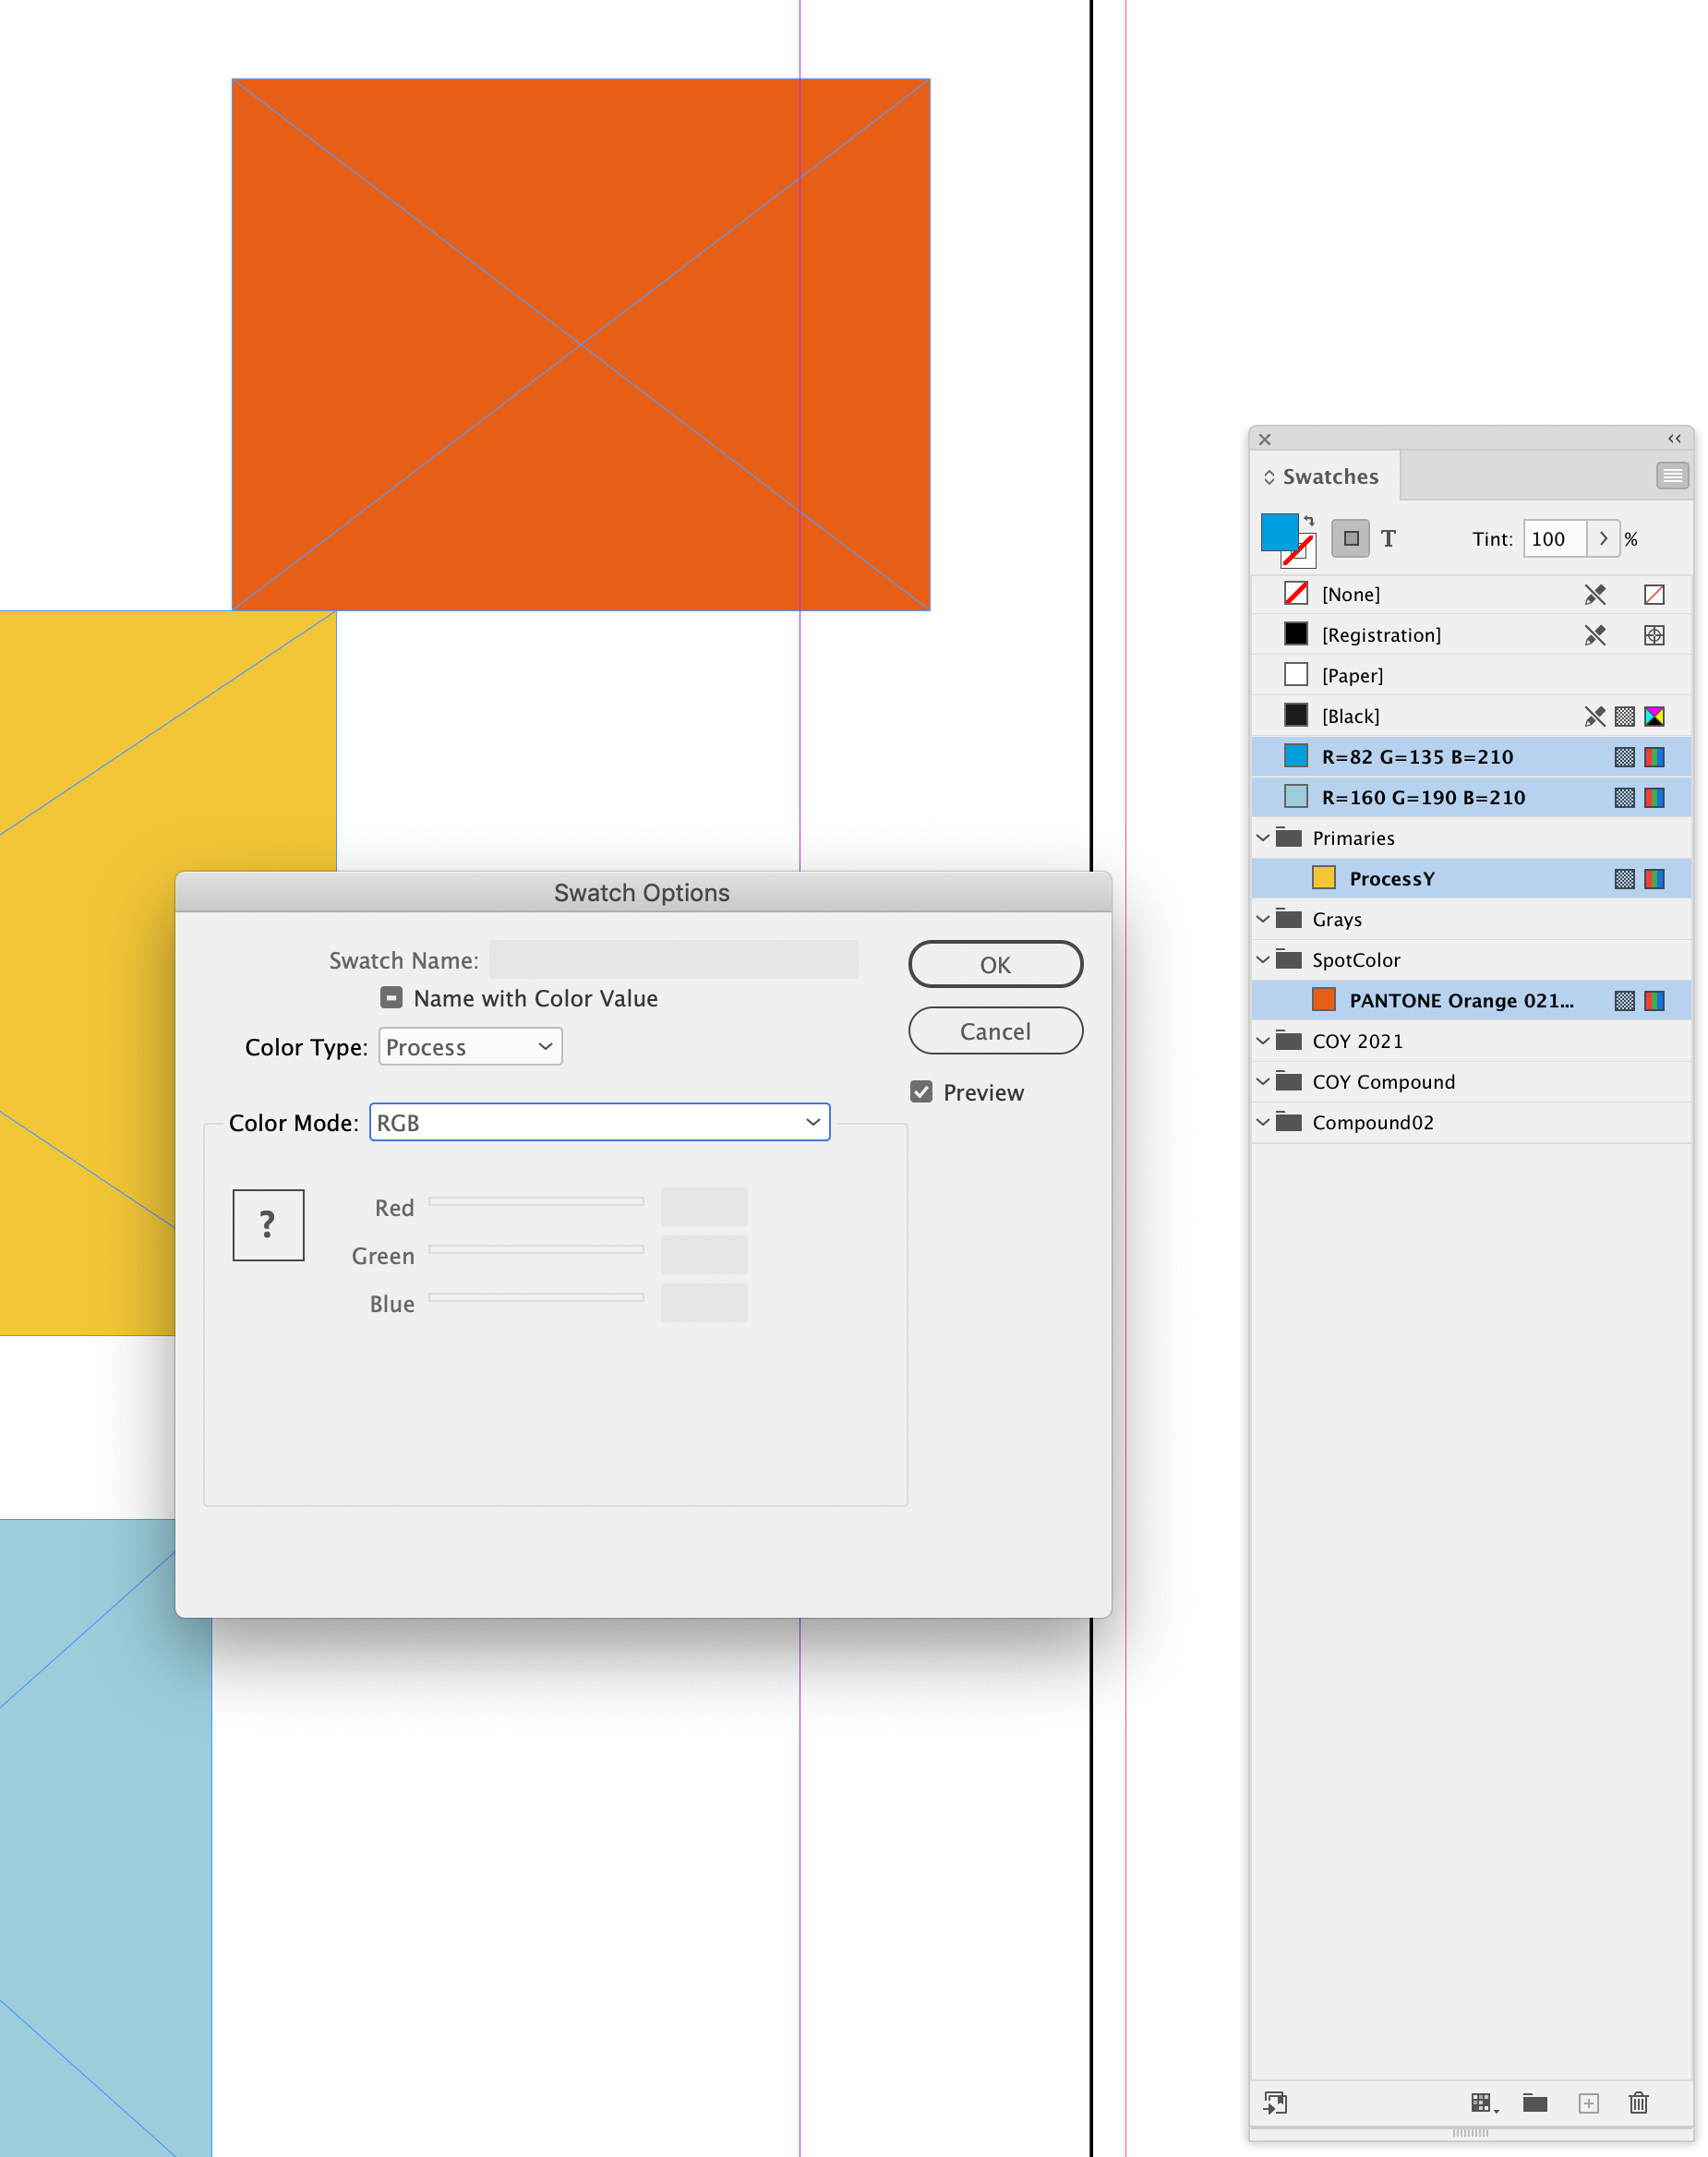Click the [None] non-editable pencil icon
Viewport: 1708px width, 2157px height.
1595,594
